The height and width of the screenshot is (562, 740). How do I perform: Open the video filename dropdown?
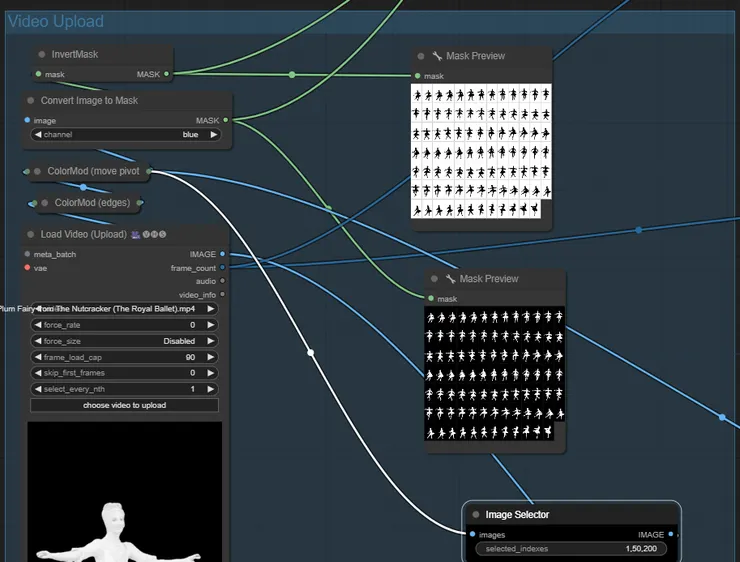coord(124,309)
